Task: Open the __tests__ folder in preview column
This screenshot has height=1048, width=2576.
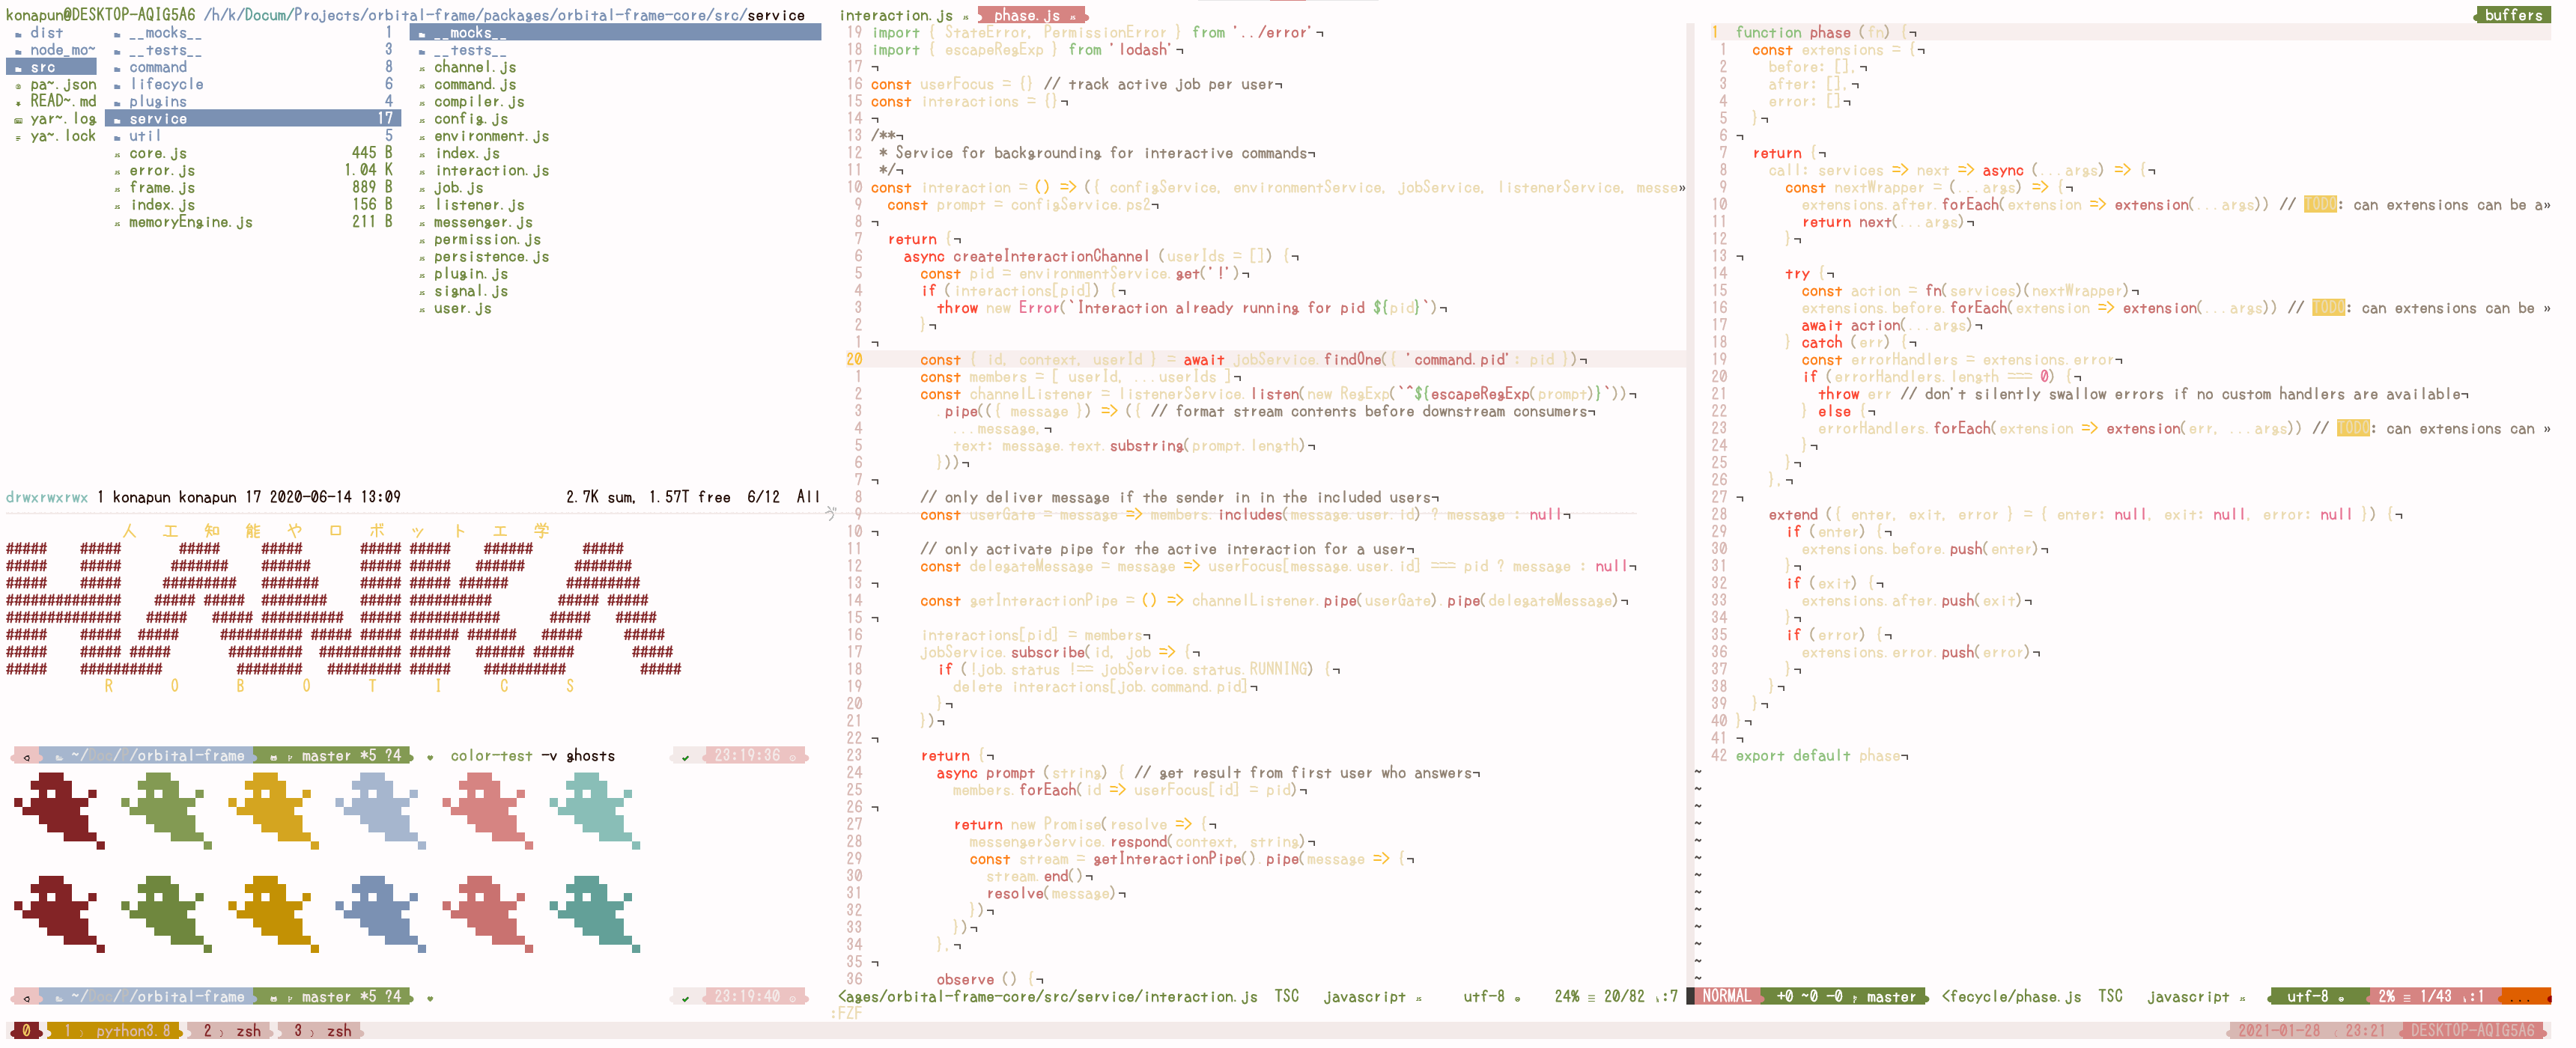Action: tap(470, 50)
